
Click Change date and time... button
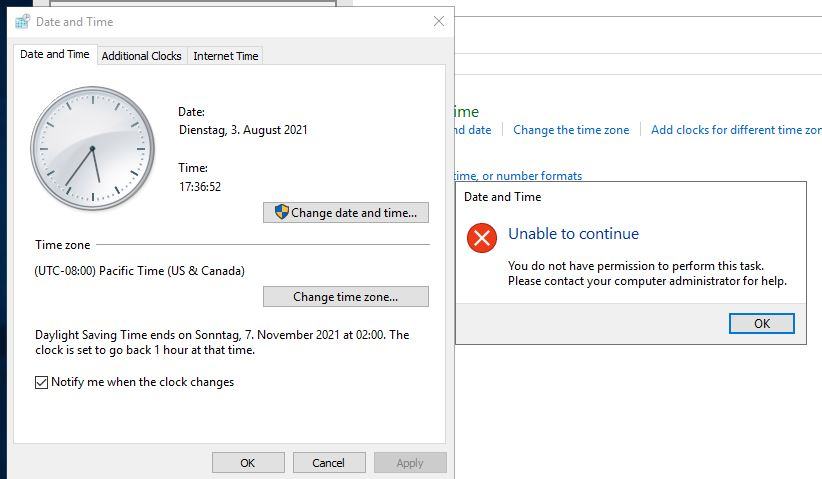(345, 213)
